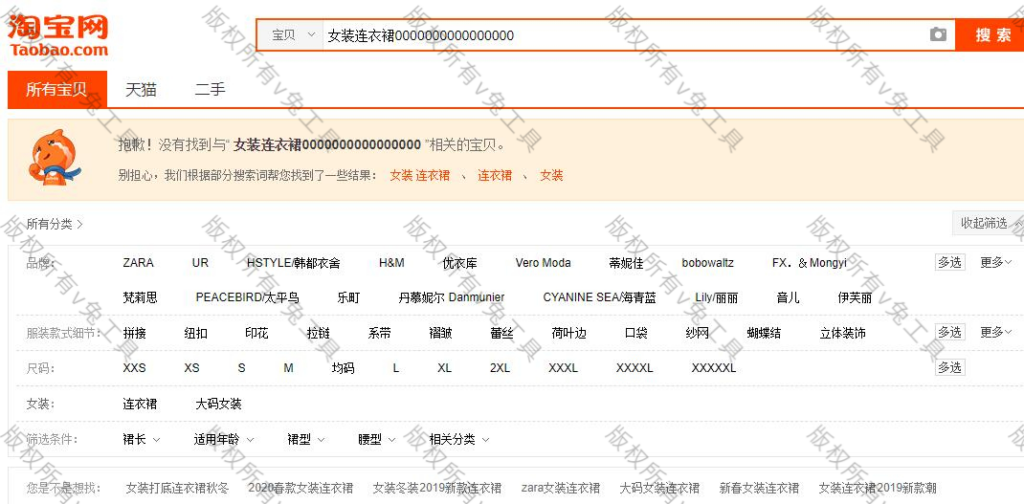Filter by brand Vero Moda
1024x504 pixels.
(x=543, y=262)
